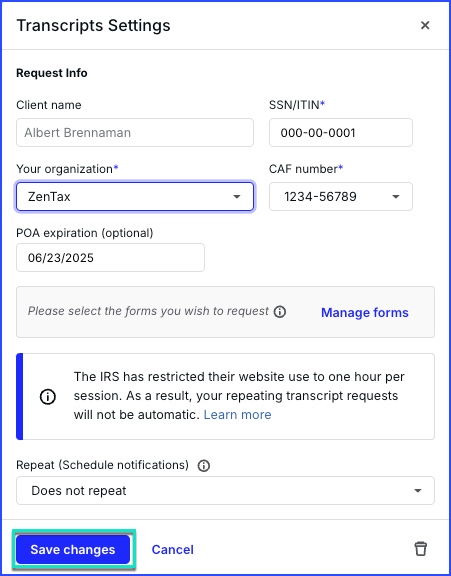Click the caret arrow in the Does not repeat dropdown
This screenshot has height=576, width=451.
point(418,491)
